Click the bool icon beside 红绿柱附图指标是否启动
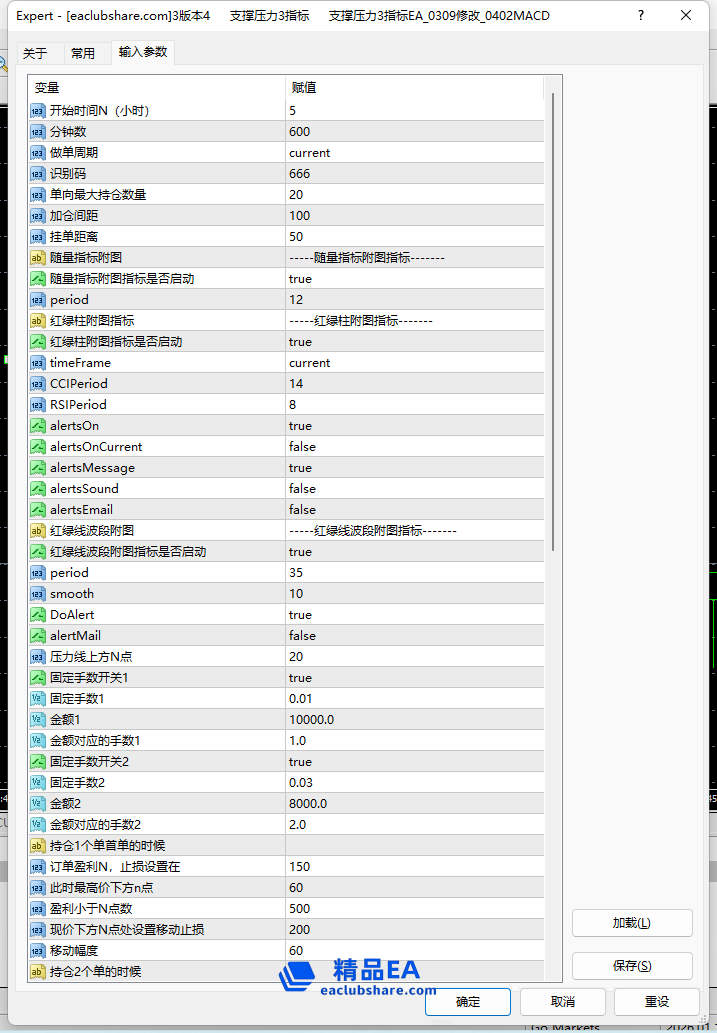 (x=38, y=342)
